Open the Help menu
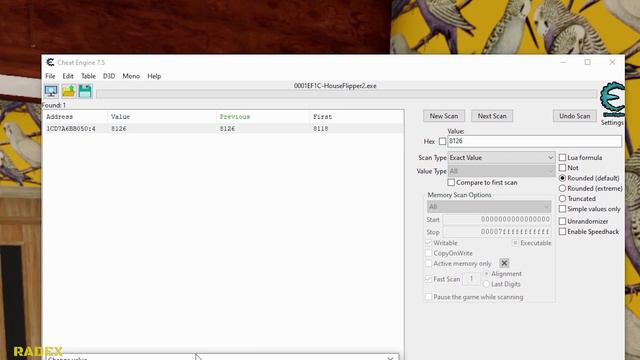640x360 pixels. [x=154, y=76]
